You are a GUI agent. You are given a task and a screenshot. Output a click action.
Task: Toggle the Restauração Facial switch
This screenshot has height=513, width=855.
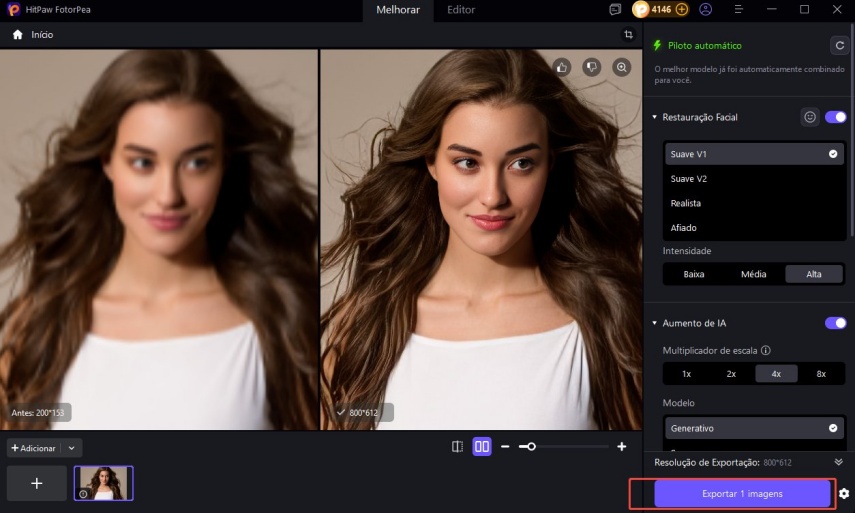835,117
